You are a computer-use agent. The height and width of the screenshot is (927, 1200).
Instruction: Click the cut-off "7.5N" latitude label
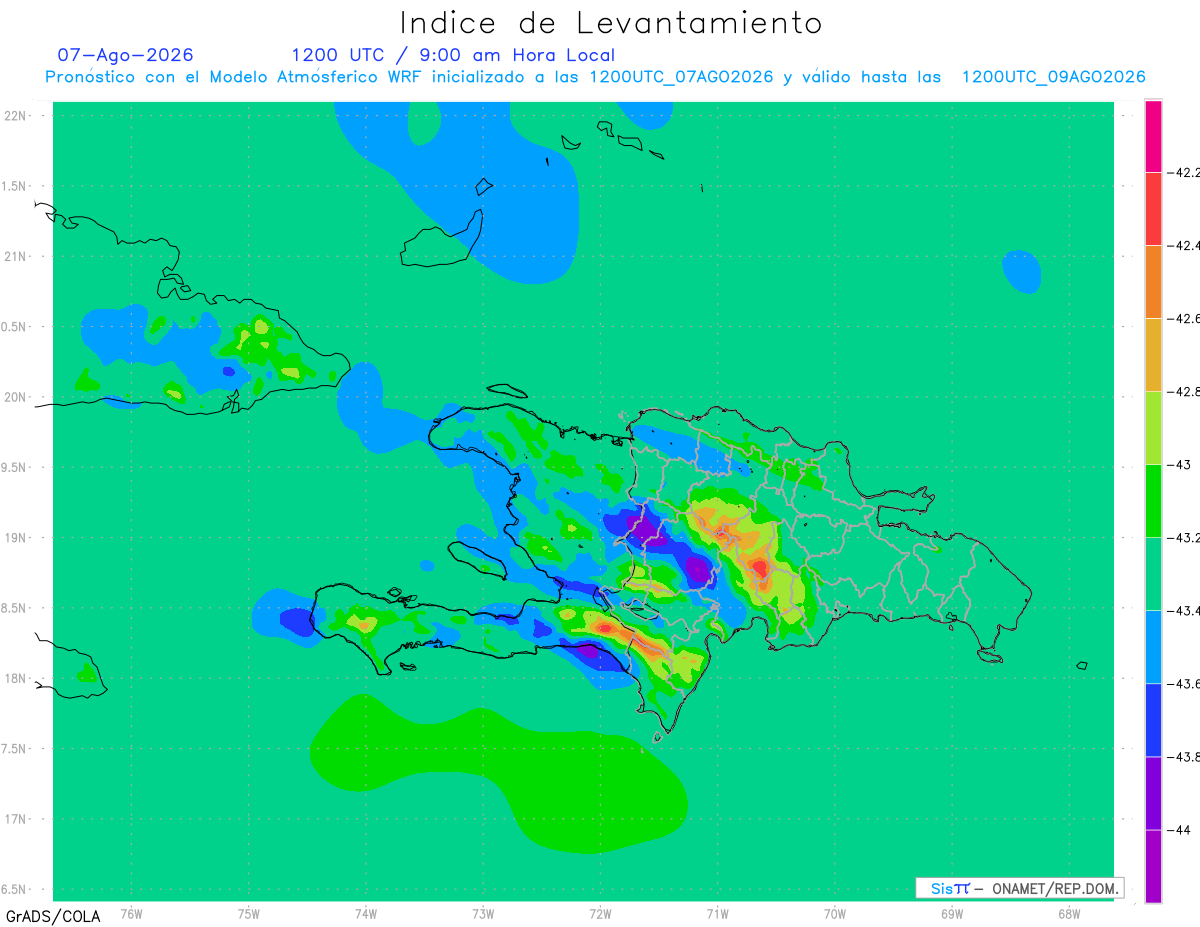point(15,748)
